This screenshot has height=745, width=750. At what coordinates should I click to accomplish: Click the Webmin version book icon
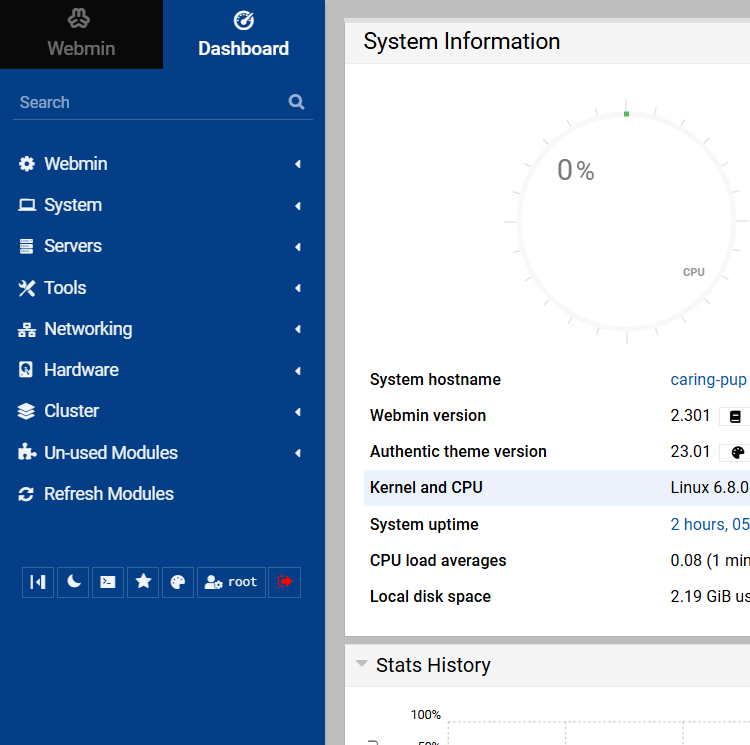[734, 416]
